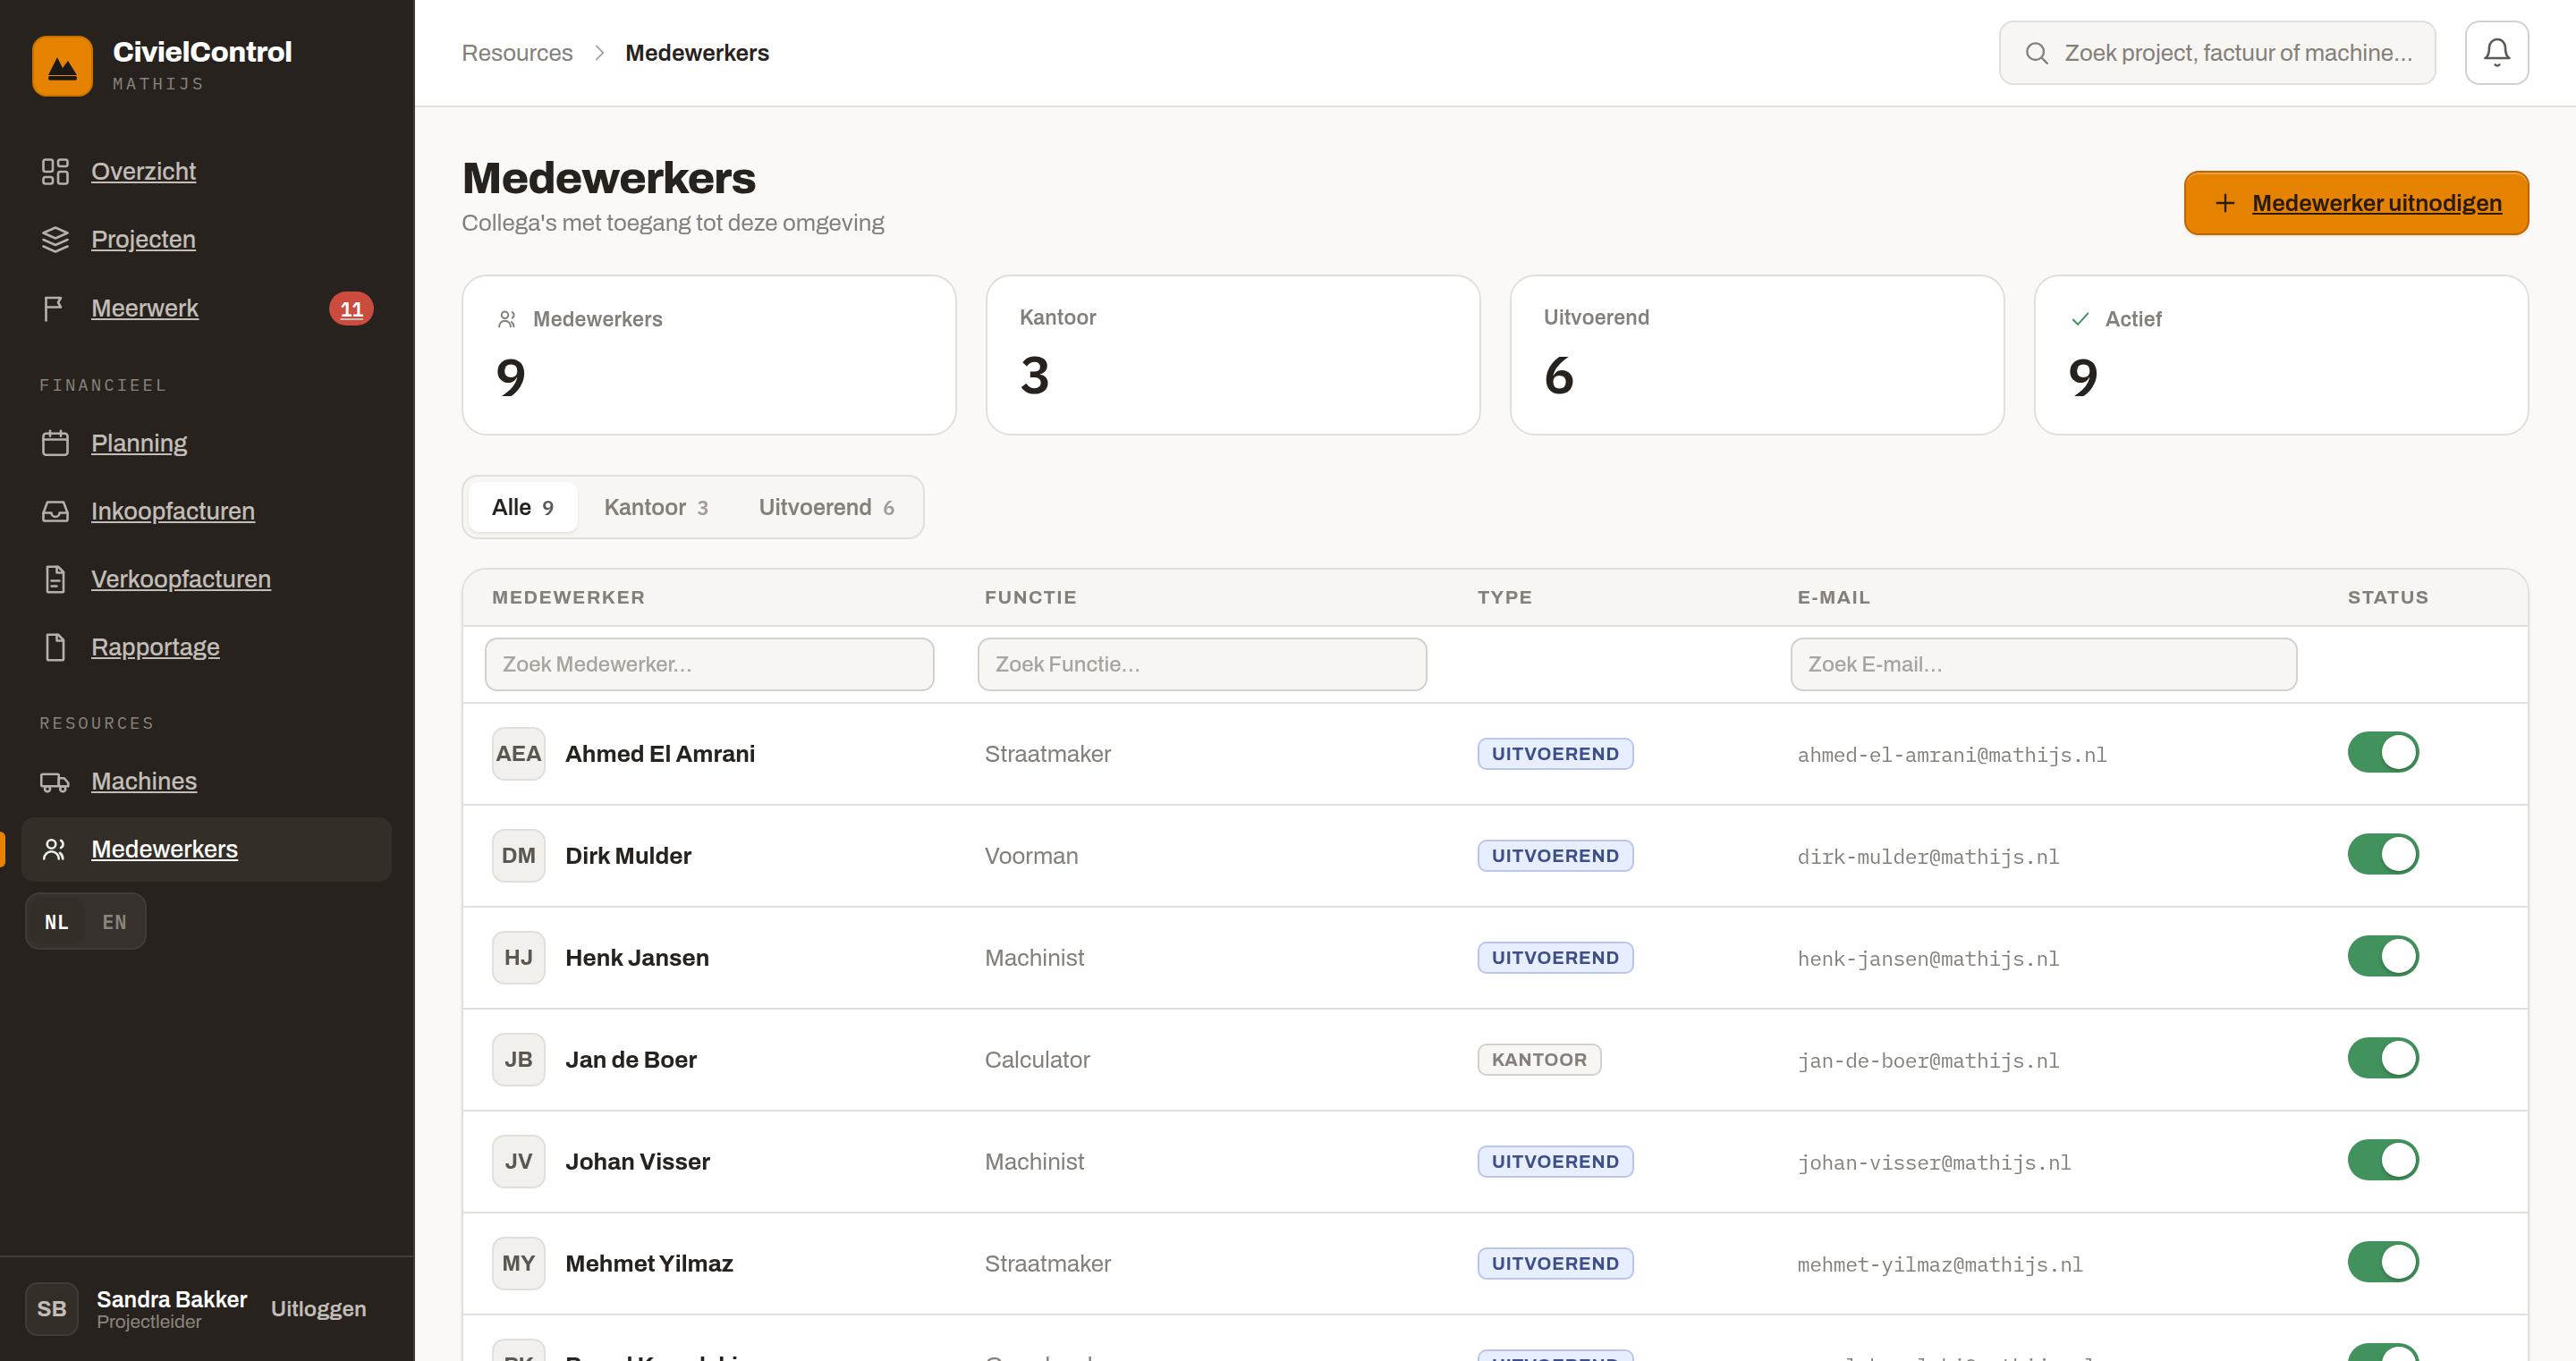Select the Kantoor 3 filter tab

coord(655,507)
